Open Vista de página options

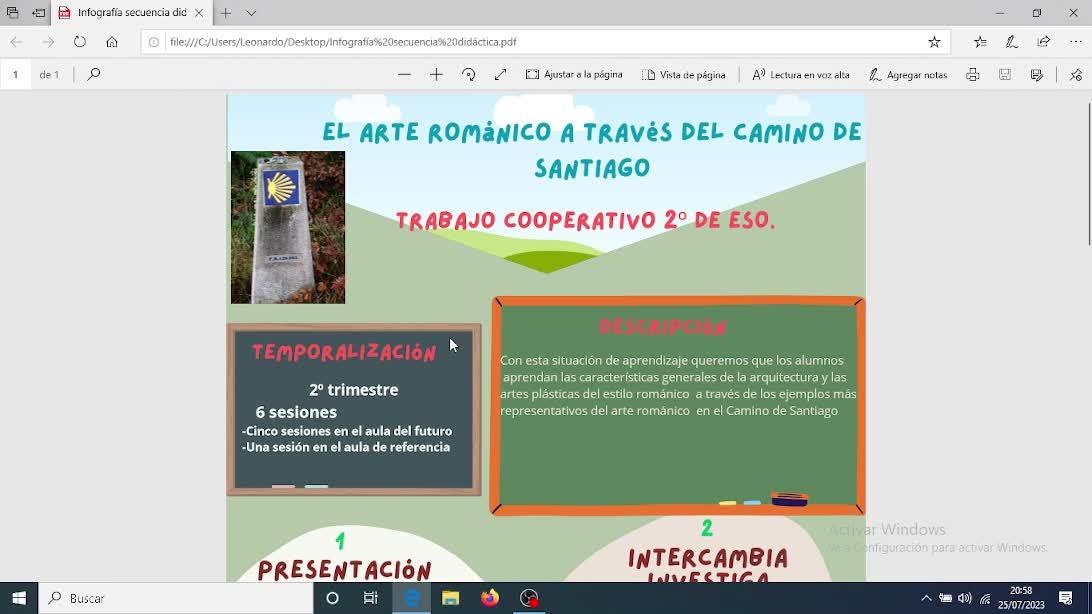click(x=684, y=75)
